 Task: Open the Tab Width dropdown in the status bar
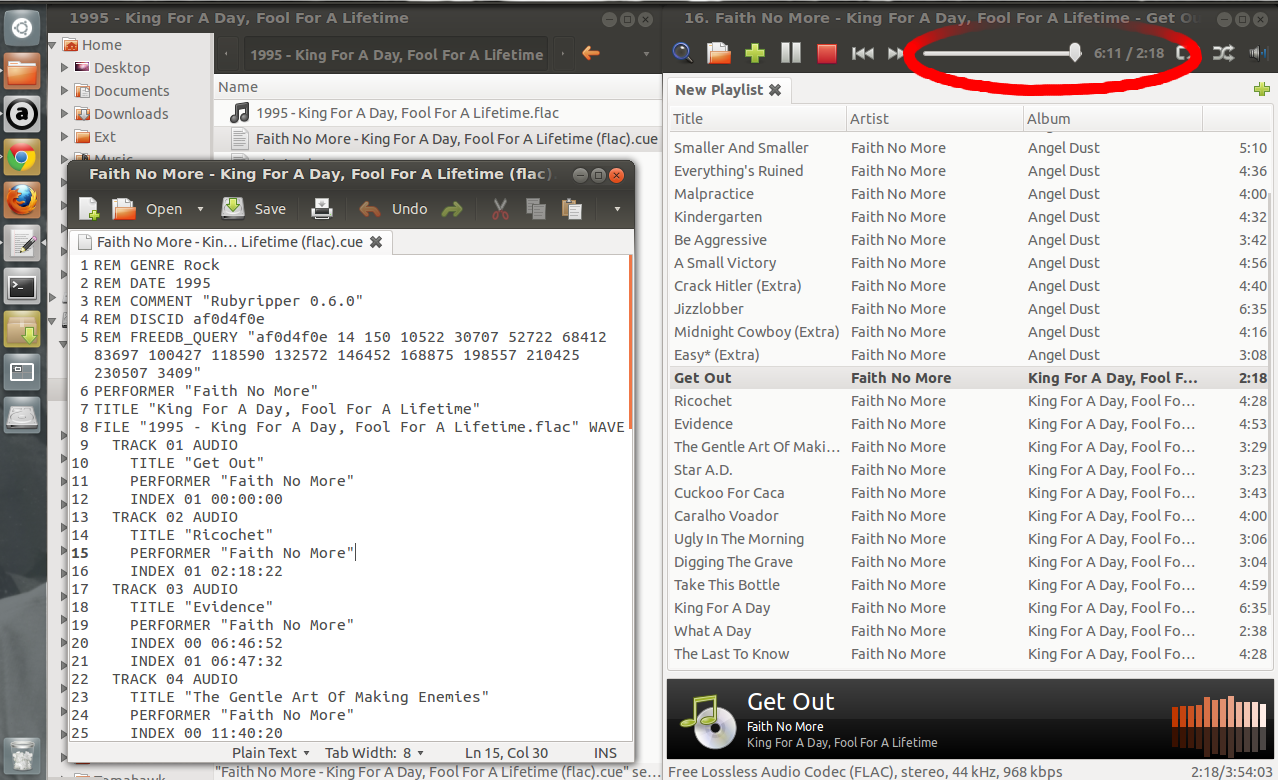coord(375,752)
